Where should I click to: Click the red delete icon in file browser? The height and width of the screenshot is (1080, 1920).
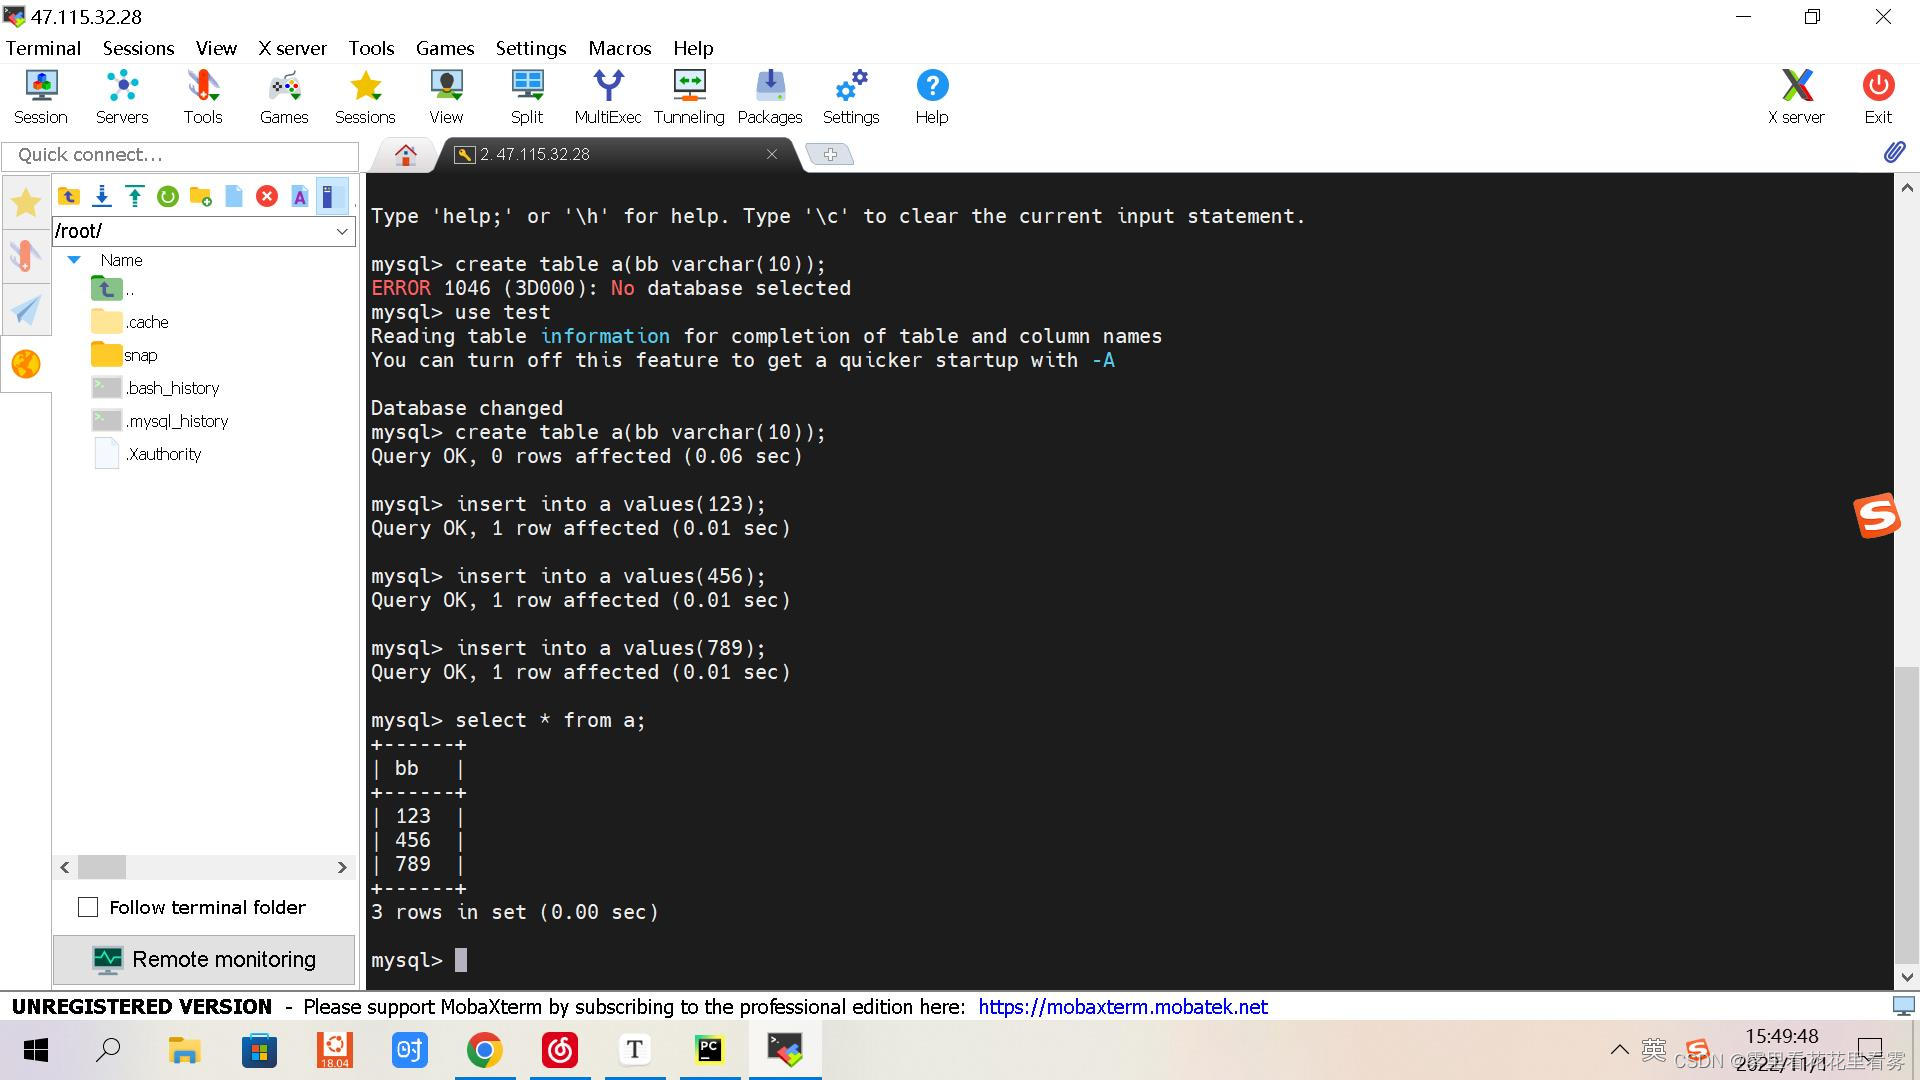[266, 196]
